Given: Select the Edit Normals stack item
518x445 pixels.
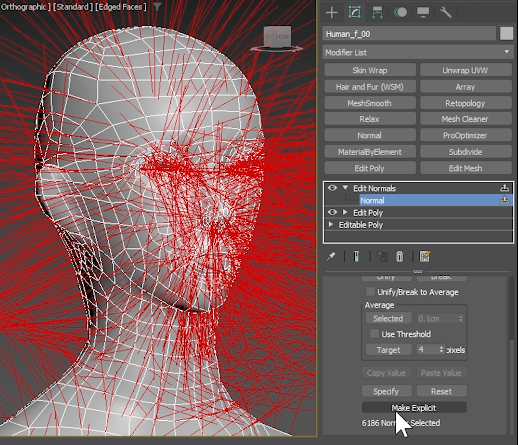Looking at the screenshot, I should coord(375,188).
